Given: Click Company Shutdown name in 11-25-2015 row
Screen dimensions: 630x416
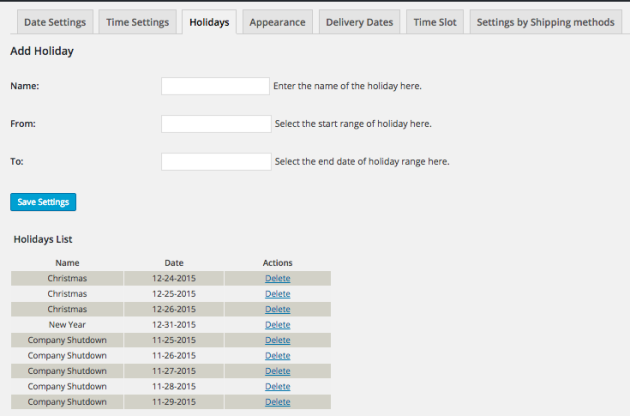Looking at the screenshot, I should [67, 340].
